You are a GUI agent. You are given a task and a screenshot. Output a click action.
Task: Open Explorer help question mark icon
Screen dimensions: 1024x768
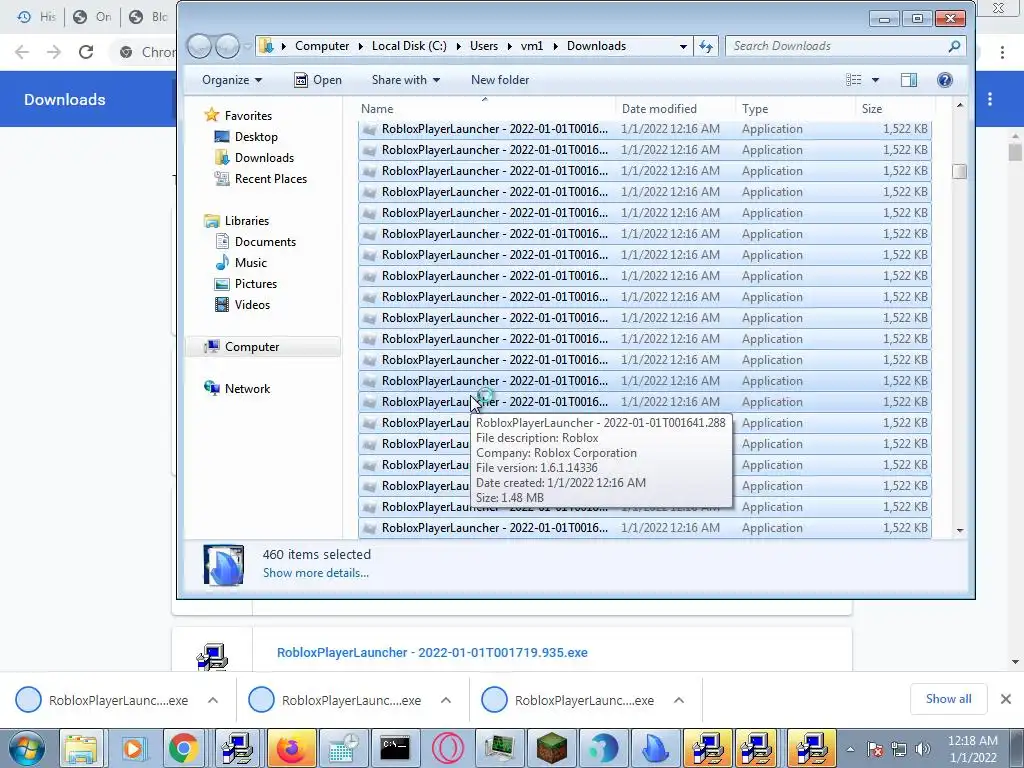click(944, 80)
